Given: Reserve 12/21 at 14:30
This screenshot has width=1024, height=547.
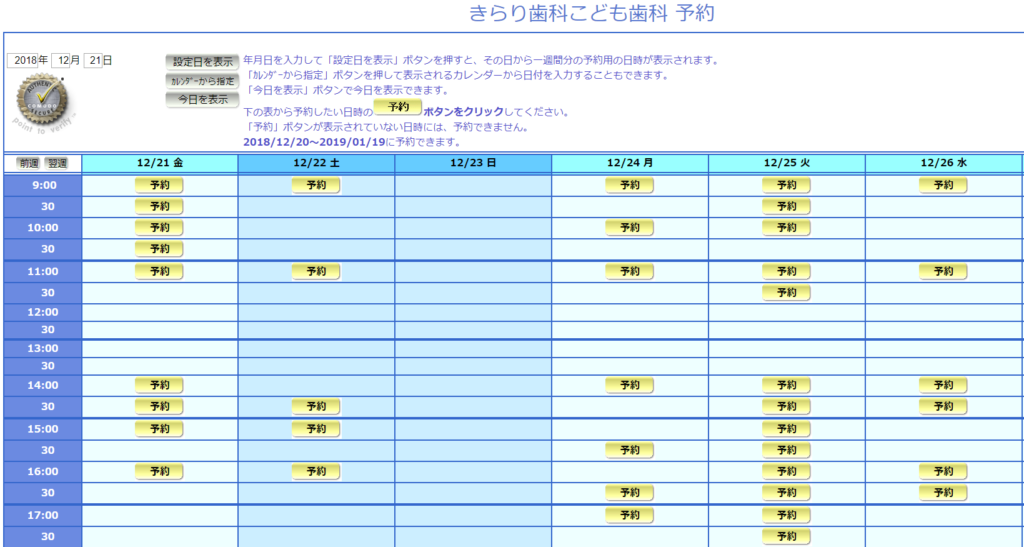Looking at the screenshot, I should pyautogui.click(x=159, y=407).
